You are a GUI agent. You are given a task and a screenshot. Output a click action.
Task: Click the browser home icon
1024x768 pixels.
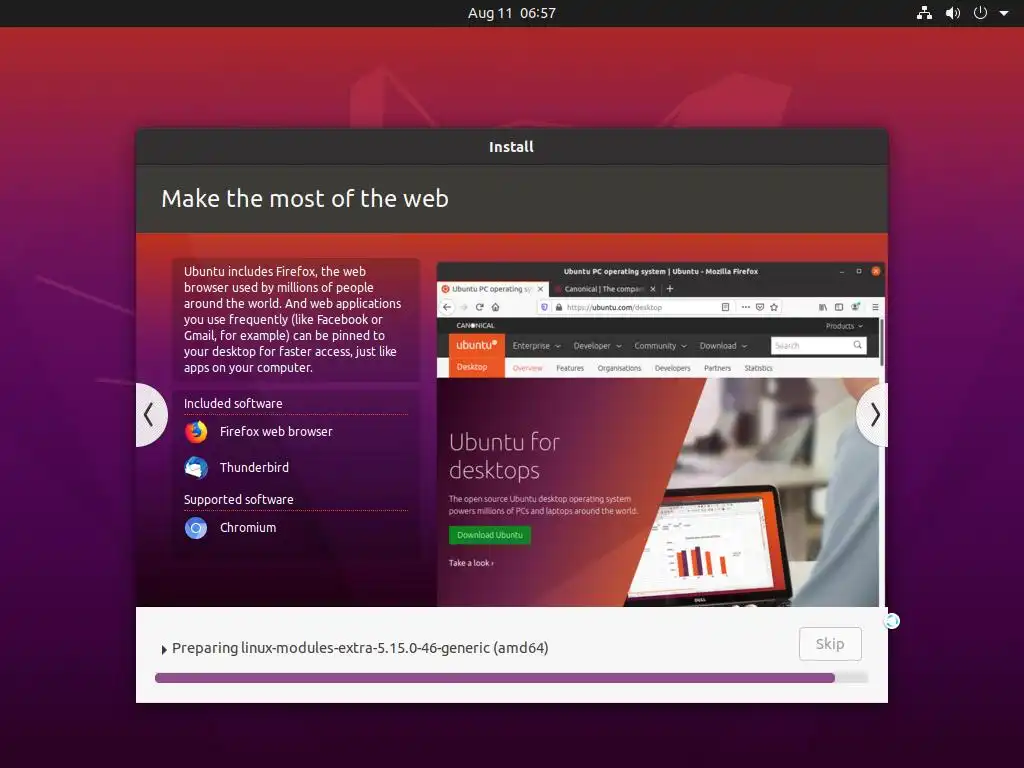(x=496, y=307)
